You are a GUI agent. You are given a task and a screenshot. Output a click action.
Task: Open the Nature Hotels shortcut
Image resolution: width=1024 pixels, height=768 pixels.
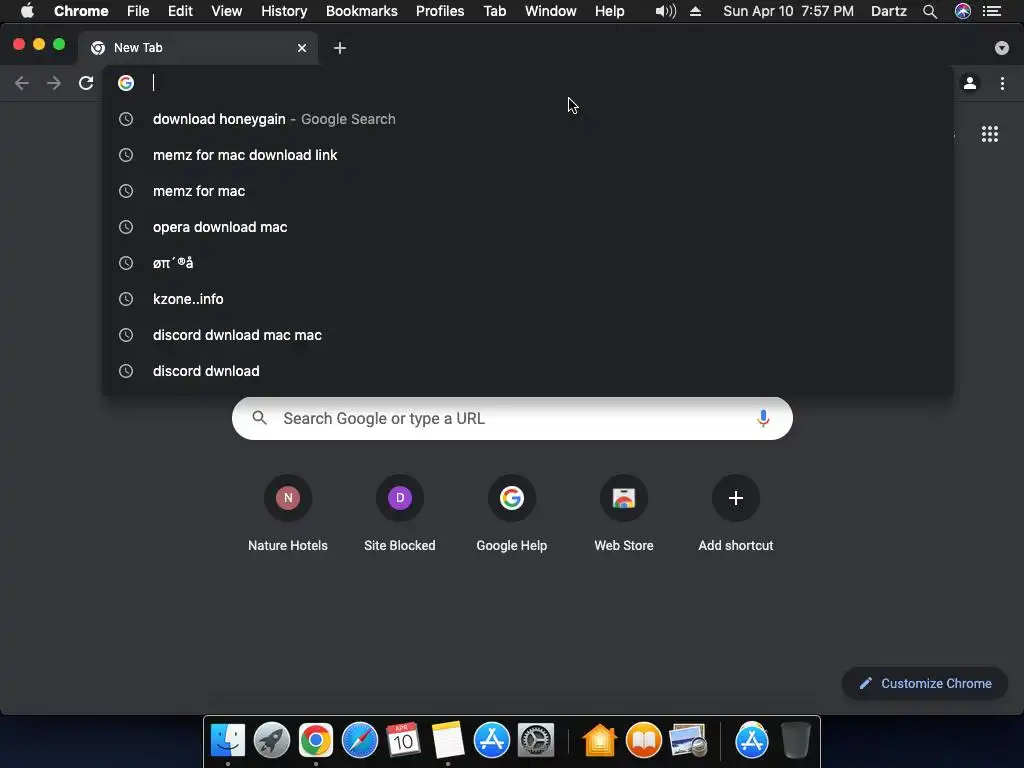click(x=288, y=514)
